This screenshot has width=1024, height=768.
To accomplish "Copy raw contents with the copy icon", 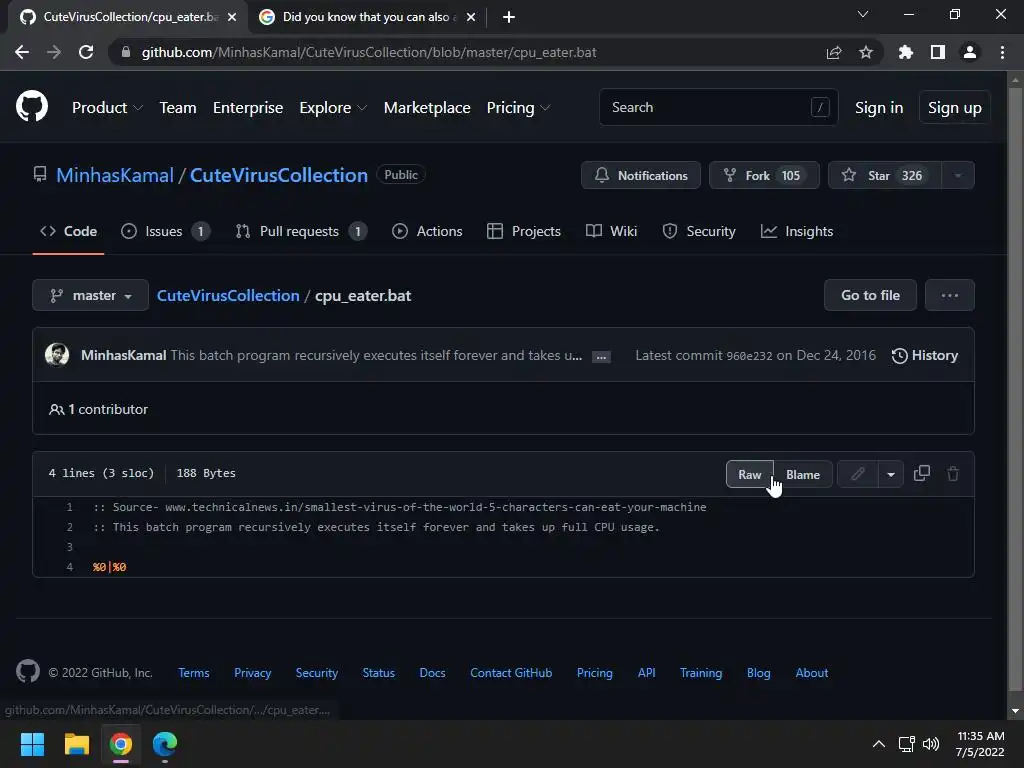I will [921, 473].
